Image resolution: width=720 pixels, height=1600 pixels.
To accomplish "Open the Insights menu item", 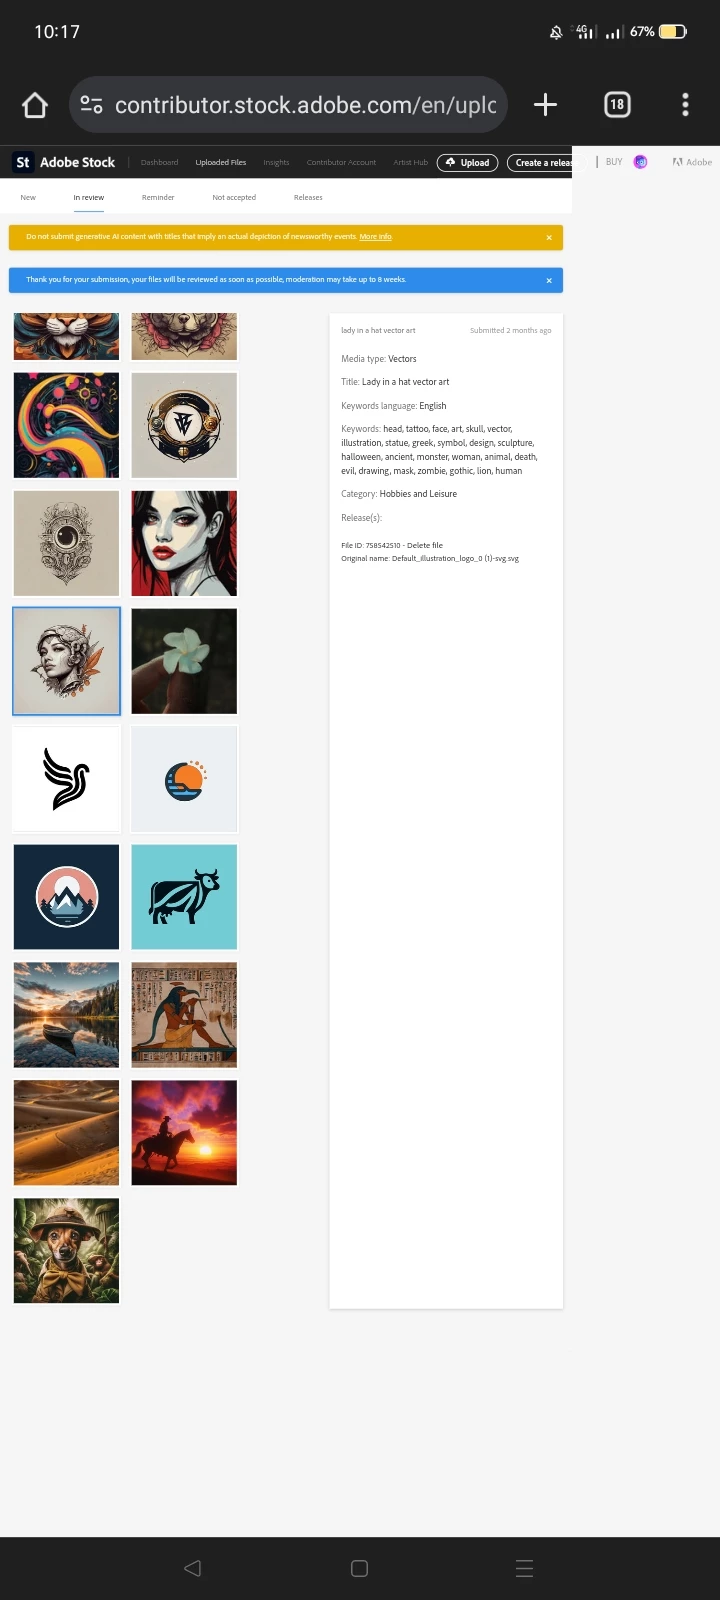I will coord(276,162).
